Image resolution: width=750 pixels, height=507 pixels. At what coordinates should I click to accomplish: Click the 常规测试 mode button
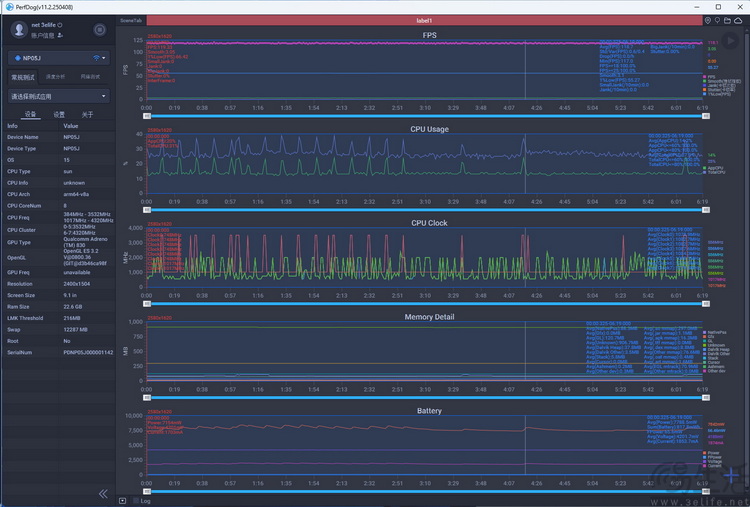(22, 77)
